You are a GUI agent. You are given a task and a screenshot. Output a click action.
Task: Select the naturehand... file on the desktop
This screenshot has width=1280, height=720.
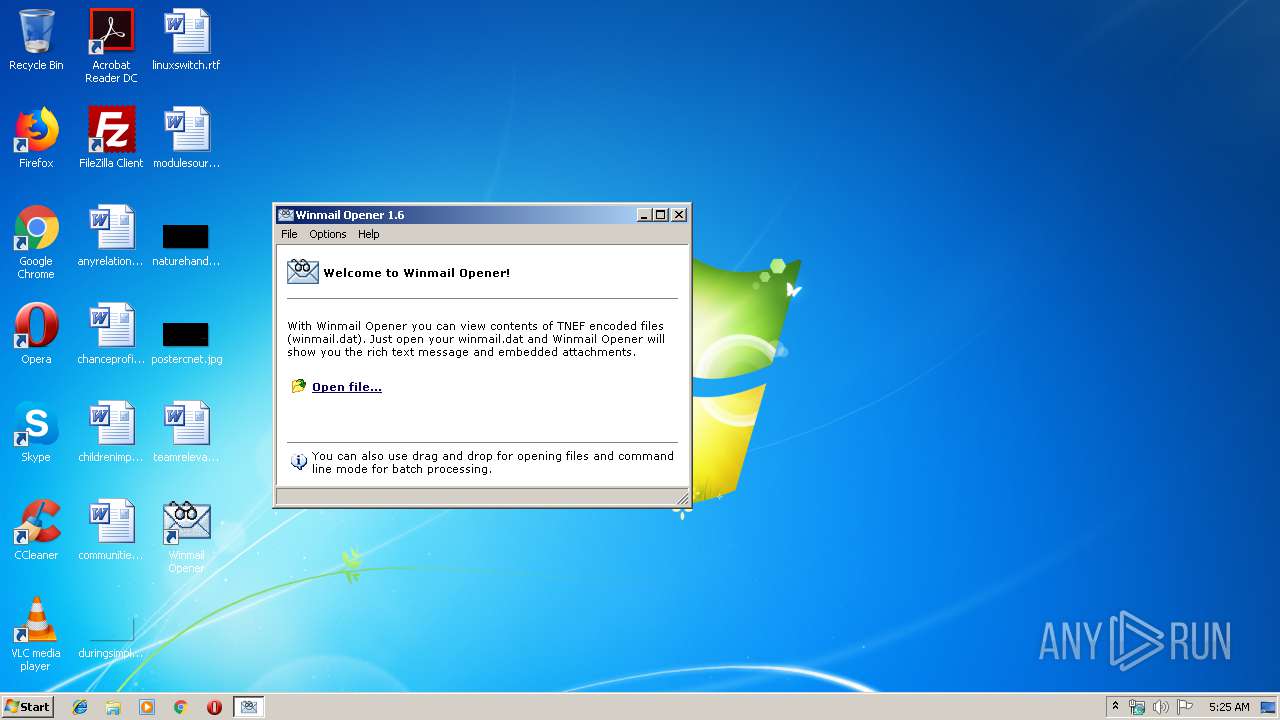click(186, 242)
